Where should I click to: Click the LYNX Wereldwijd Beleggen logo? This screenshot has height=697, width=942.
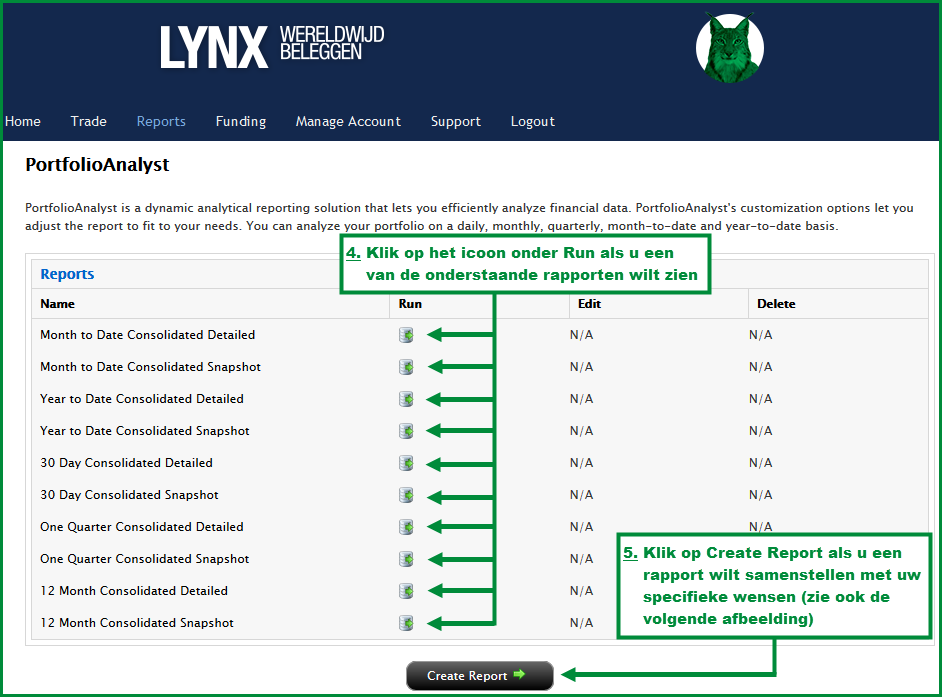(x=272, y=46)
